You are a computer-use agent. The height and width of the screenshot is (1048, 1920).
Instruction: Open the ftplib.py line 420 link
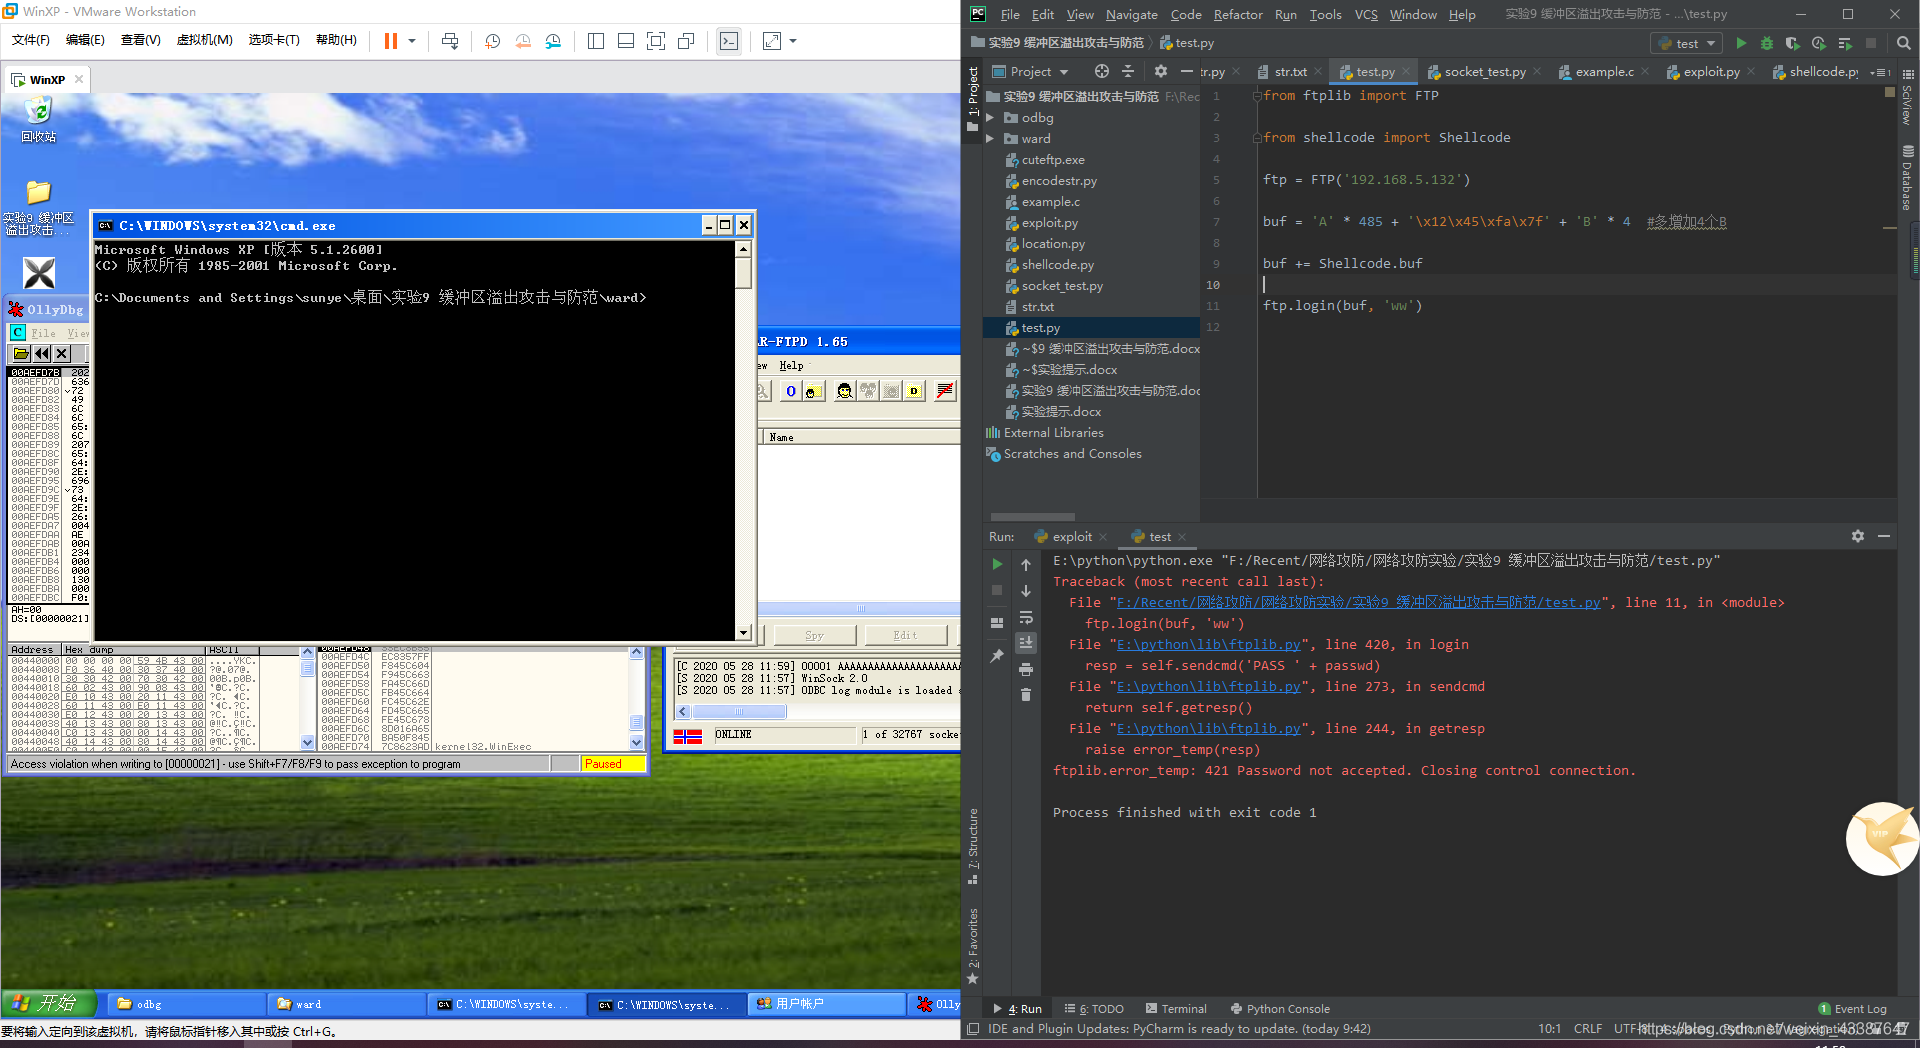pyautogui.click(x=1209, y=645)
